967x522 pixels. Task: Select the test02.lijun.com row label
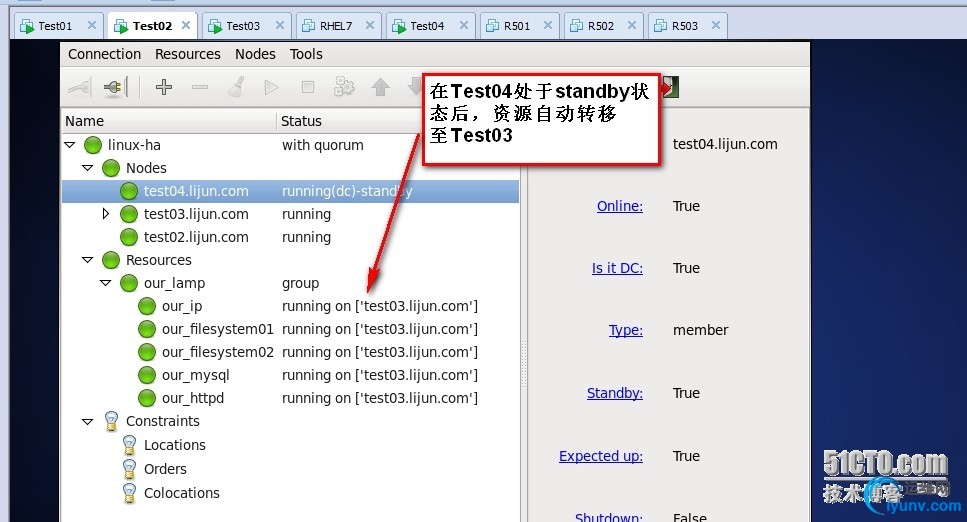(196, 237)
